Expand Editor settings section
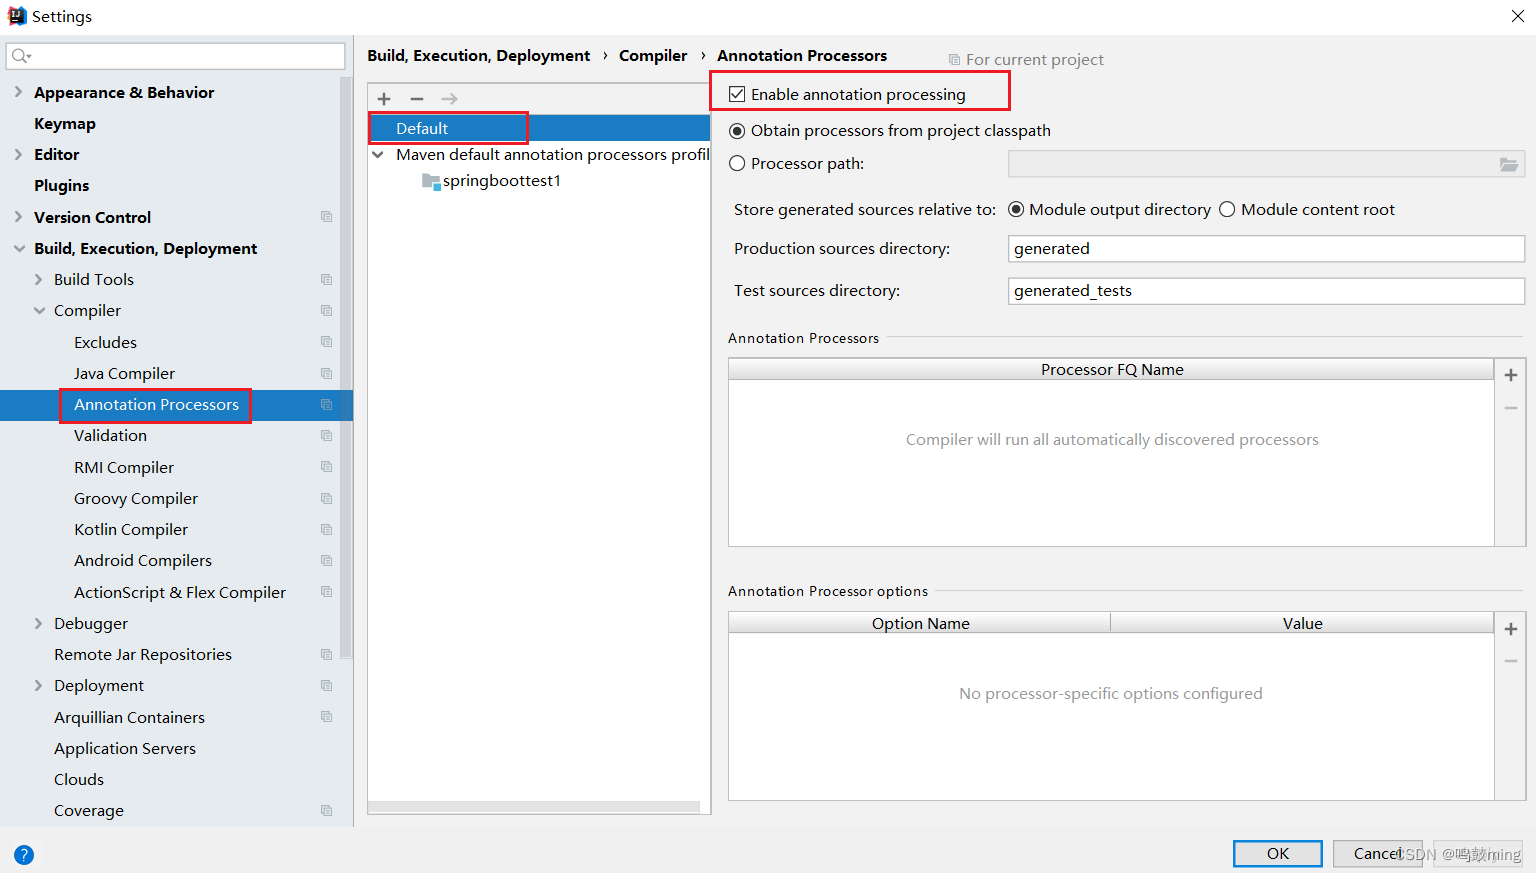The height and width of the screenshot is (873, 1536). [x=18, y=155]
